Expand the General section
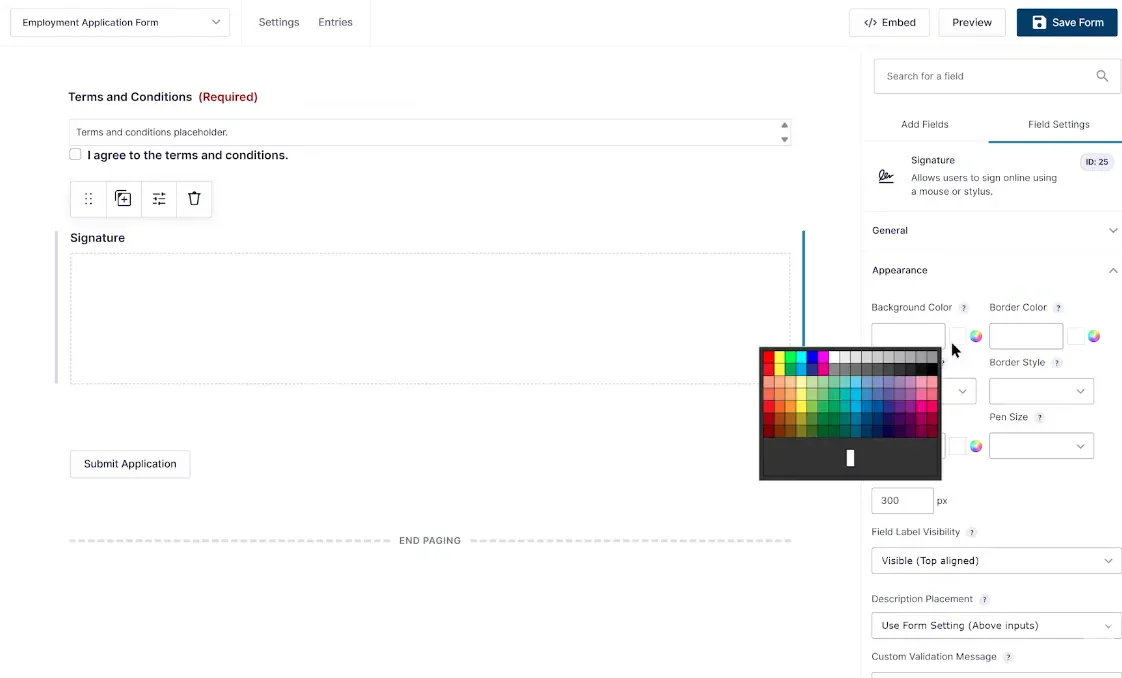The width and height of the screenshot is (1122, 678). click(1113, 231)
